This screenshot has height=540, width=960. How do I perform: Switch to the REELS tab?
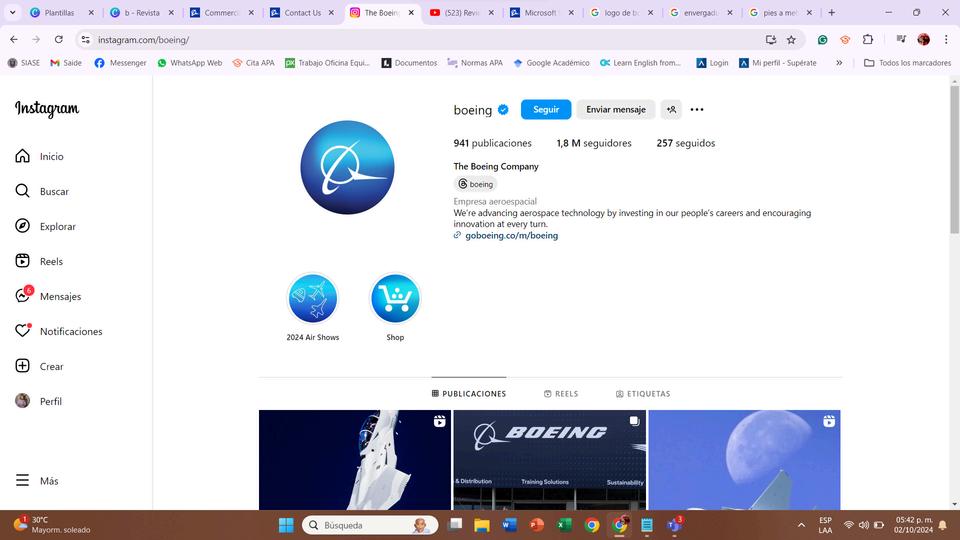pos(561,394)
